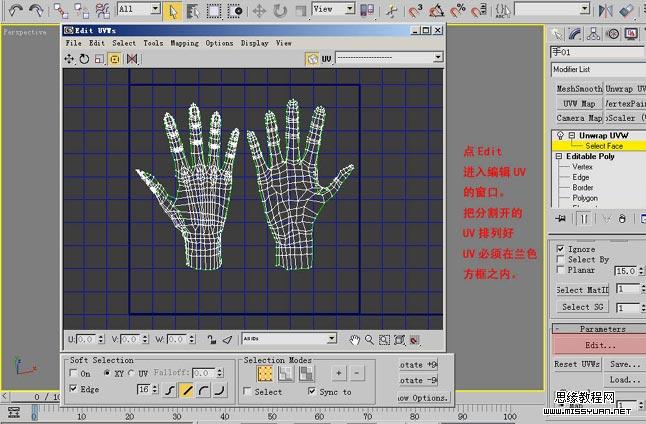Toggle show map icon beside UV

tap(312, 59)
